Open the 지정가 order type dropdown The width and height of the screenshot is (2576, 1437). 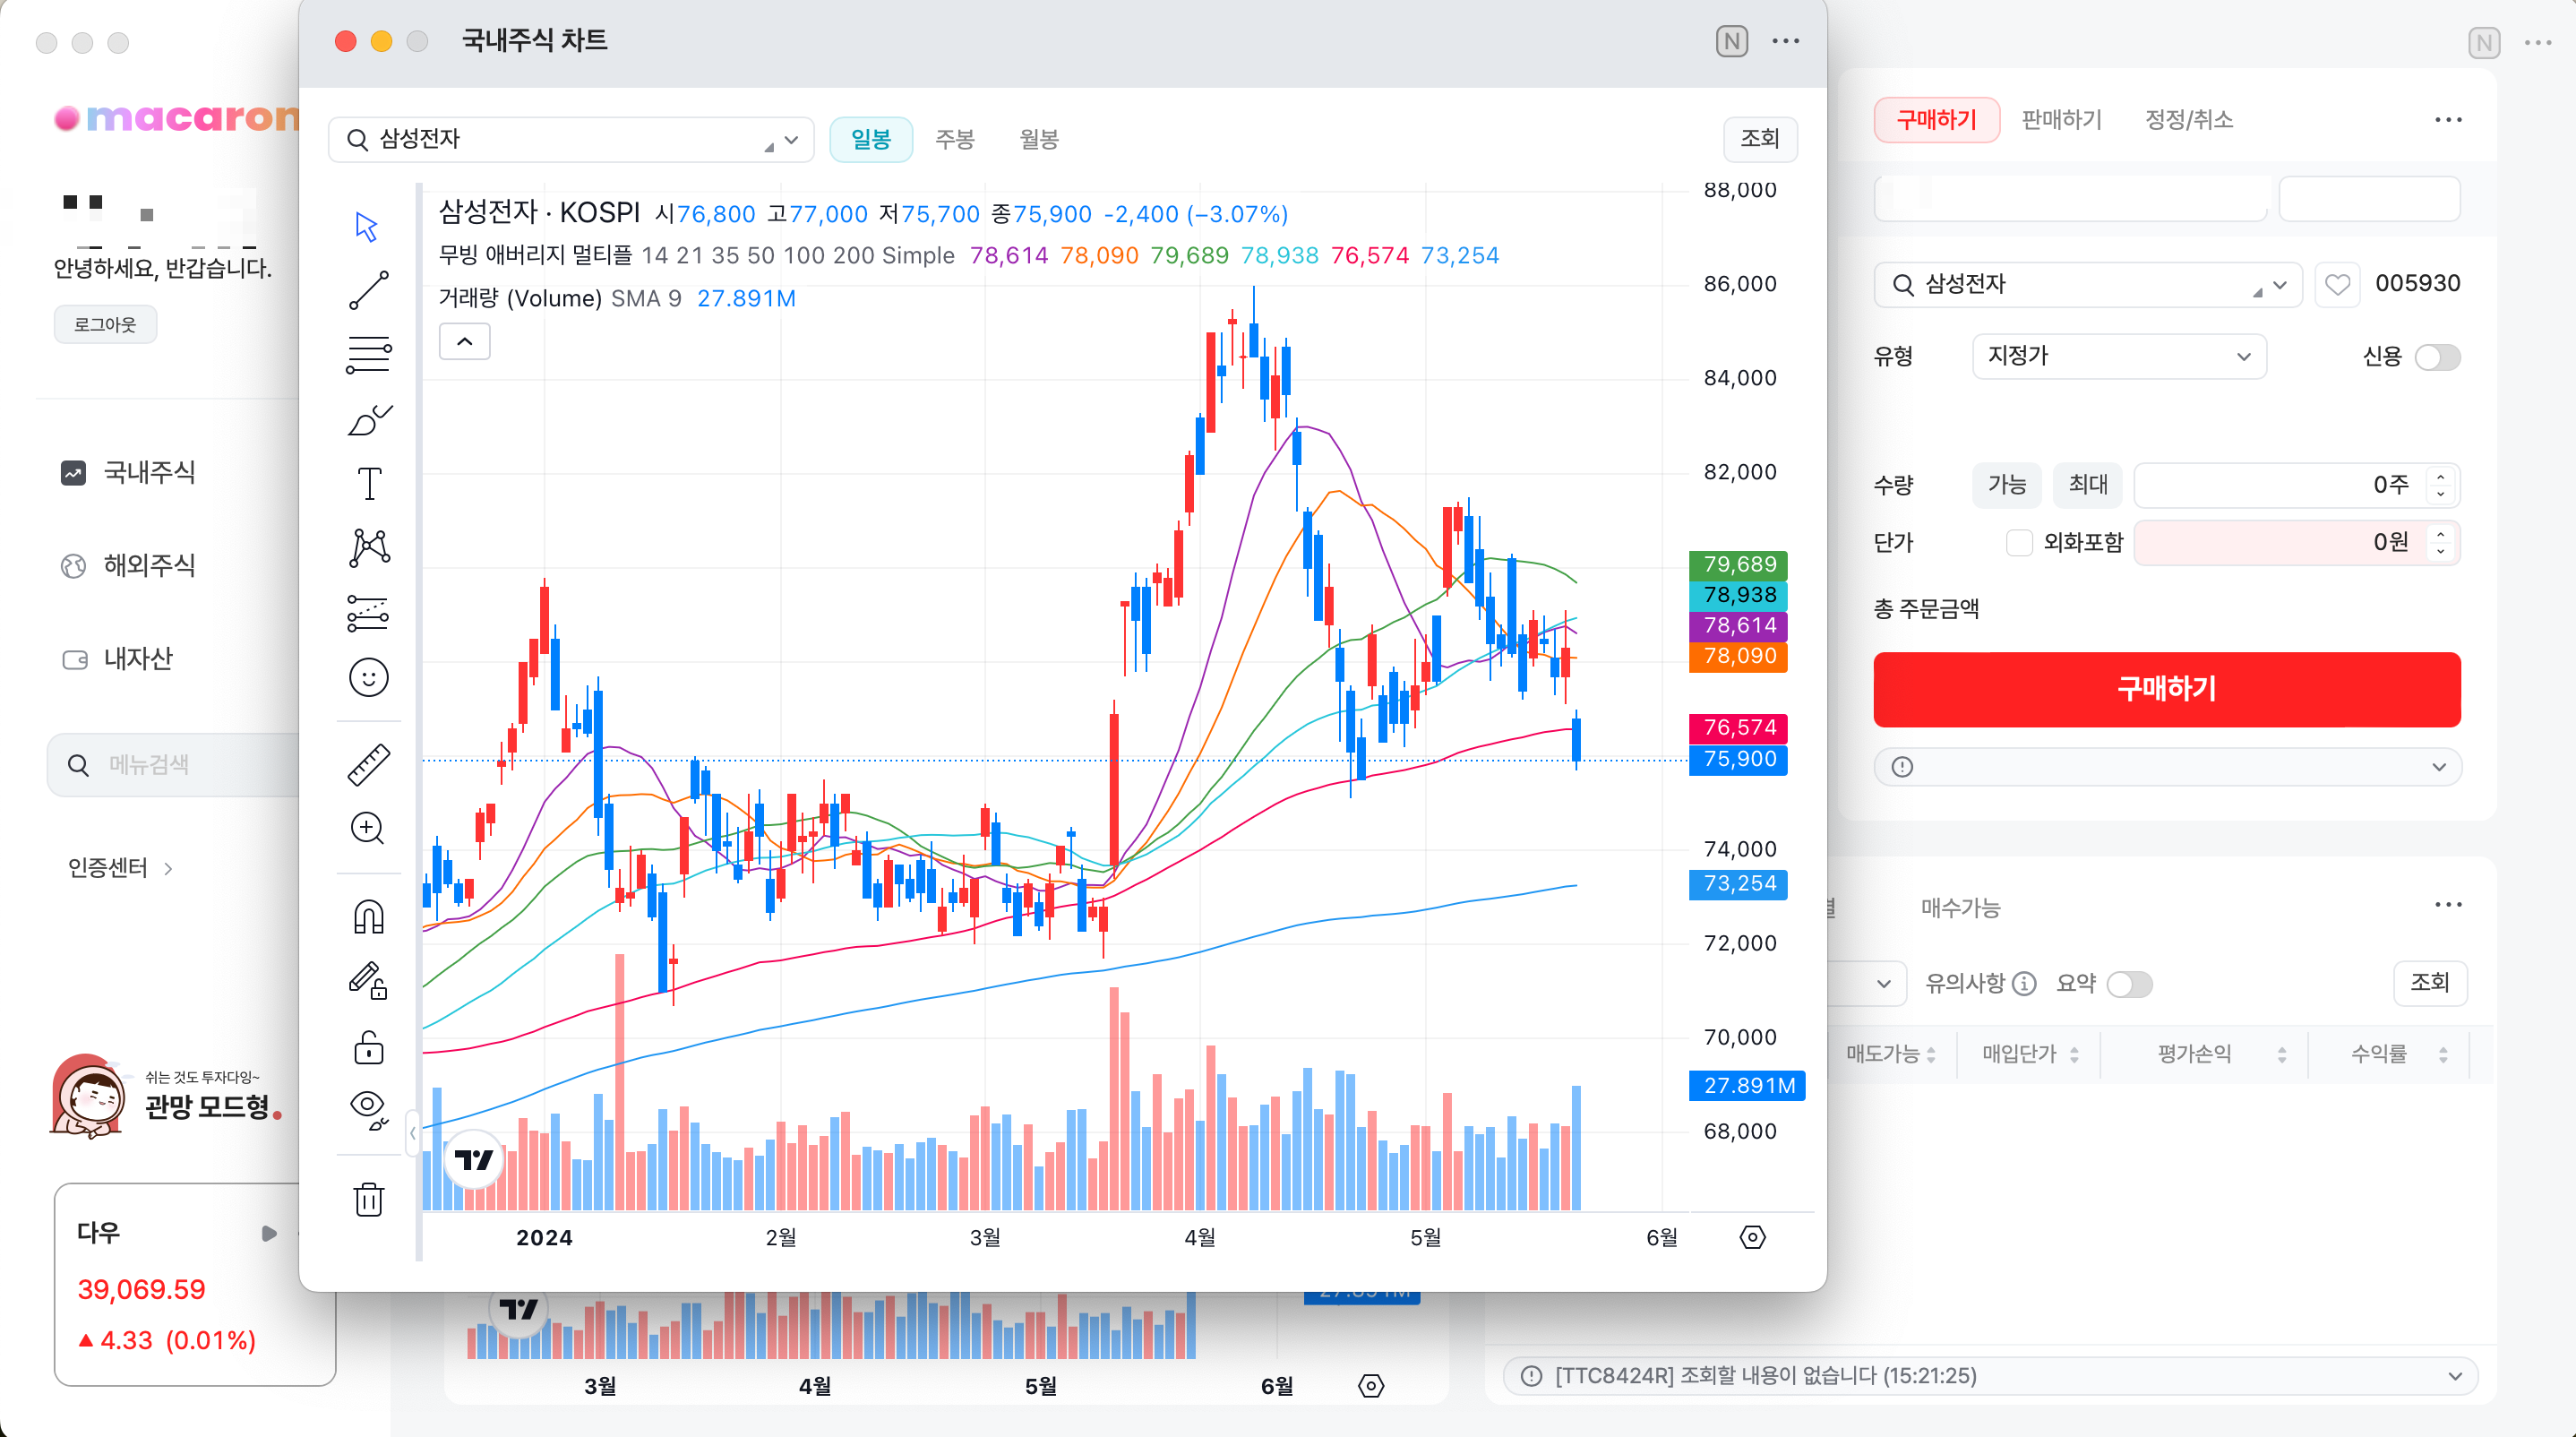coord(2118,357)
